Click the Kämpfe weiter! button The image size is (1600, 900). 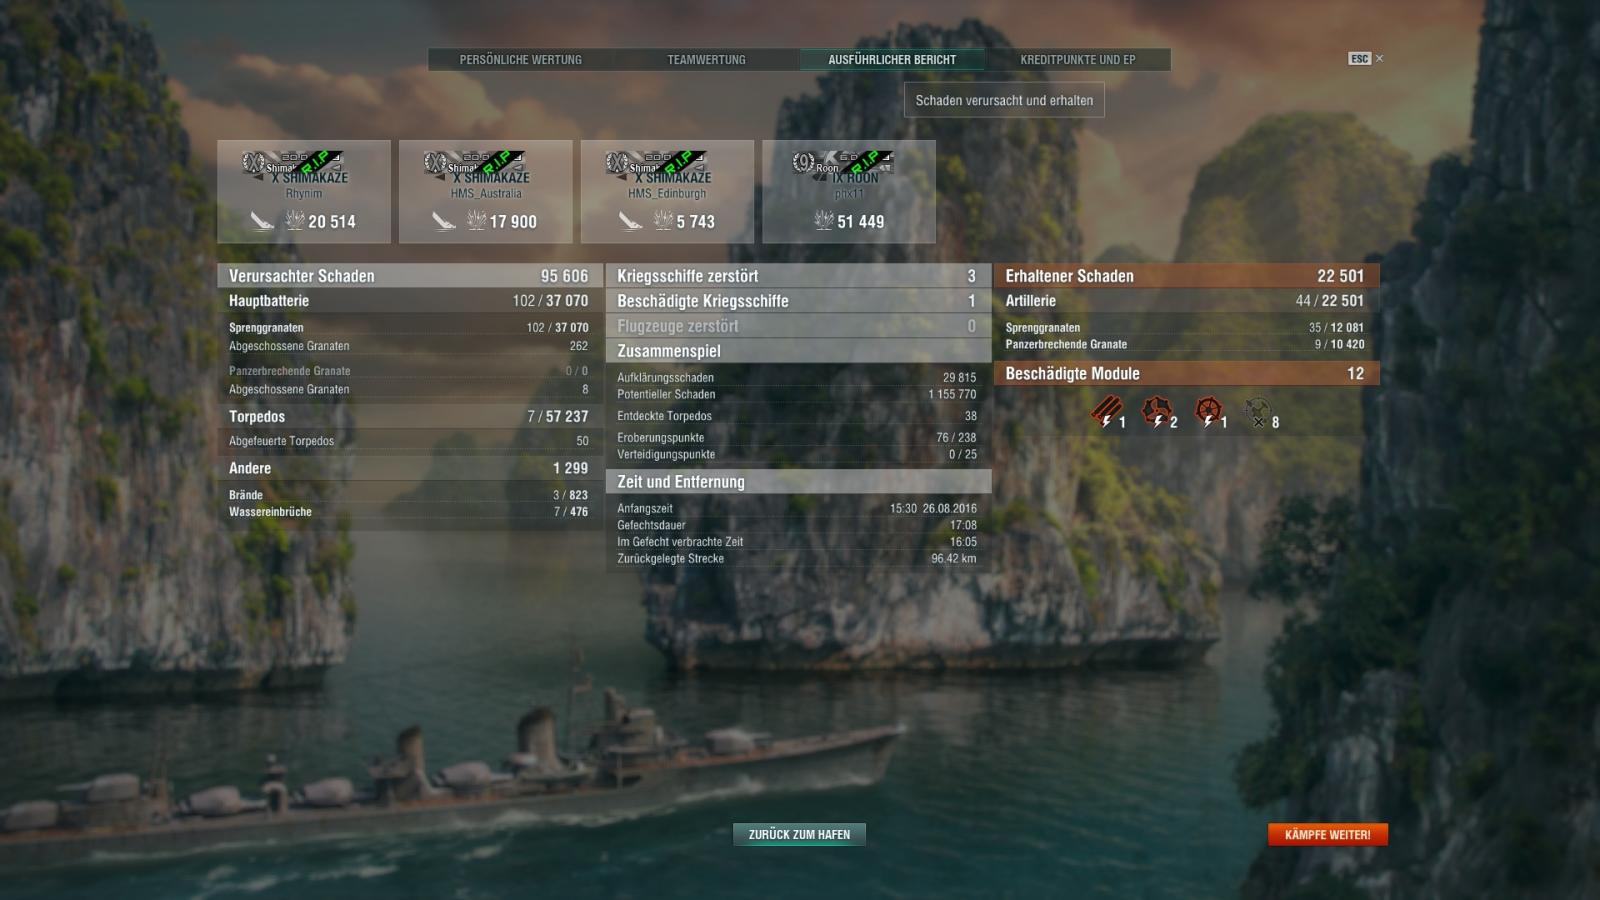[1328, 834]
